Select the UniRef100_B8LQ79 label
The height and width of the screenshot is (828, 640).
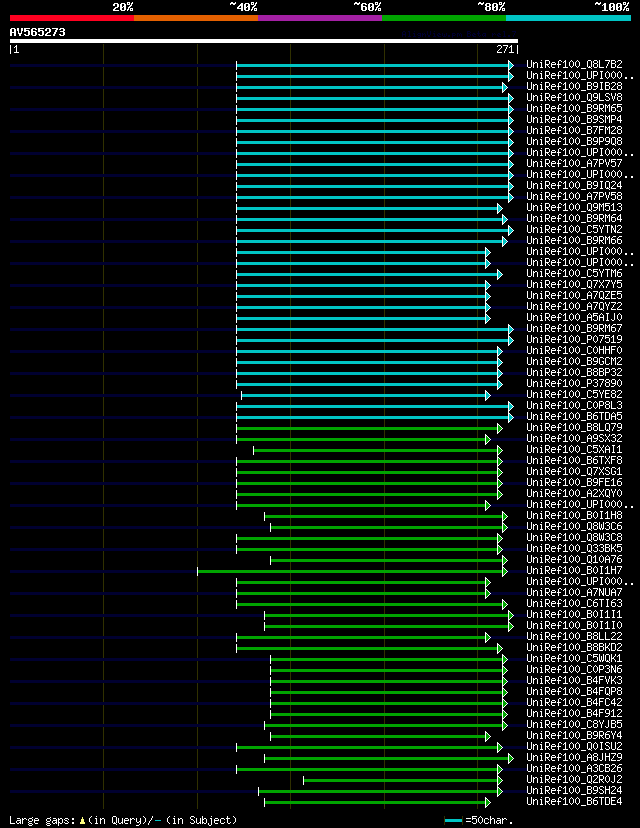pyautogui.click(x=575, y=428)
